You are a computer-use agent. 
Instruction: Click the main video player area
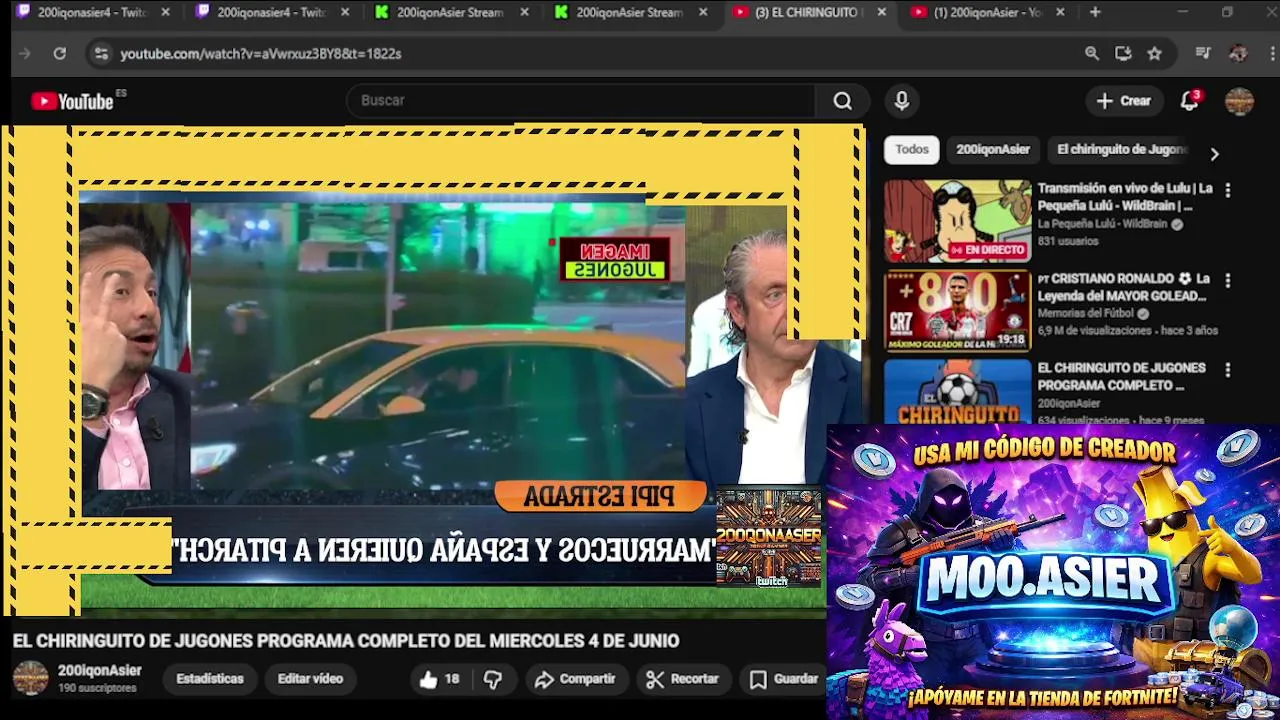(x=432, y=370)
